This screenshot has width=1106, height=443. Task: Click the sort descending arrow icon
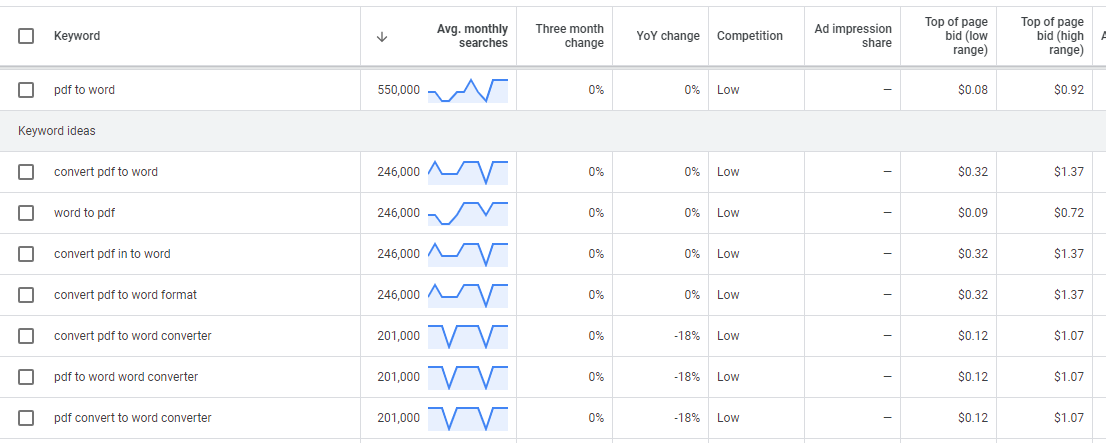[x=381, y=37]
